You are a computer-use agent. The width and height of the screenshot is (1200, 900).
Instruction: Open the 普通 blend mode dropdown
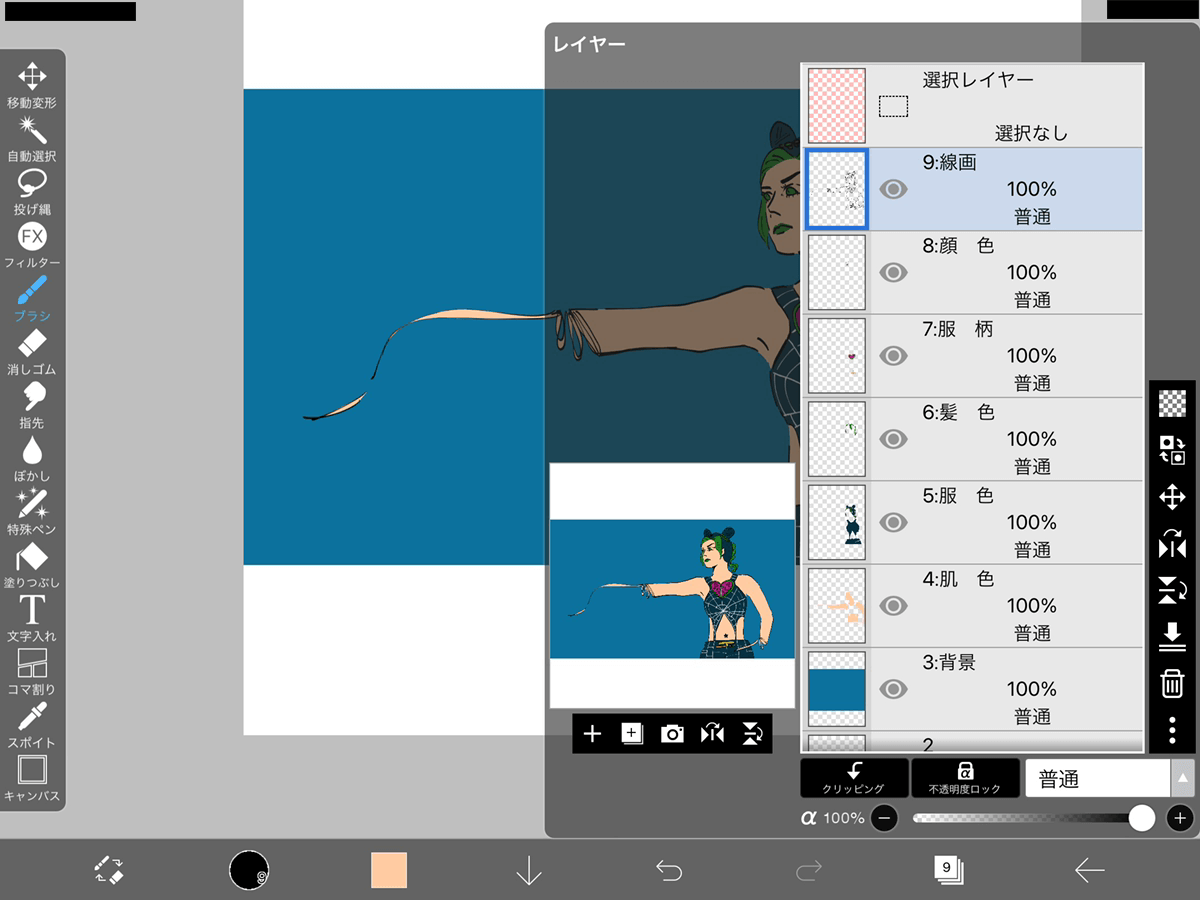click(1110, 778)
